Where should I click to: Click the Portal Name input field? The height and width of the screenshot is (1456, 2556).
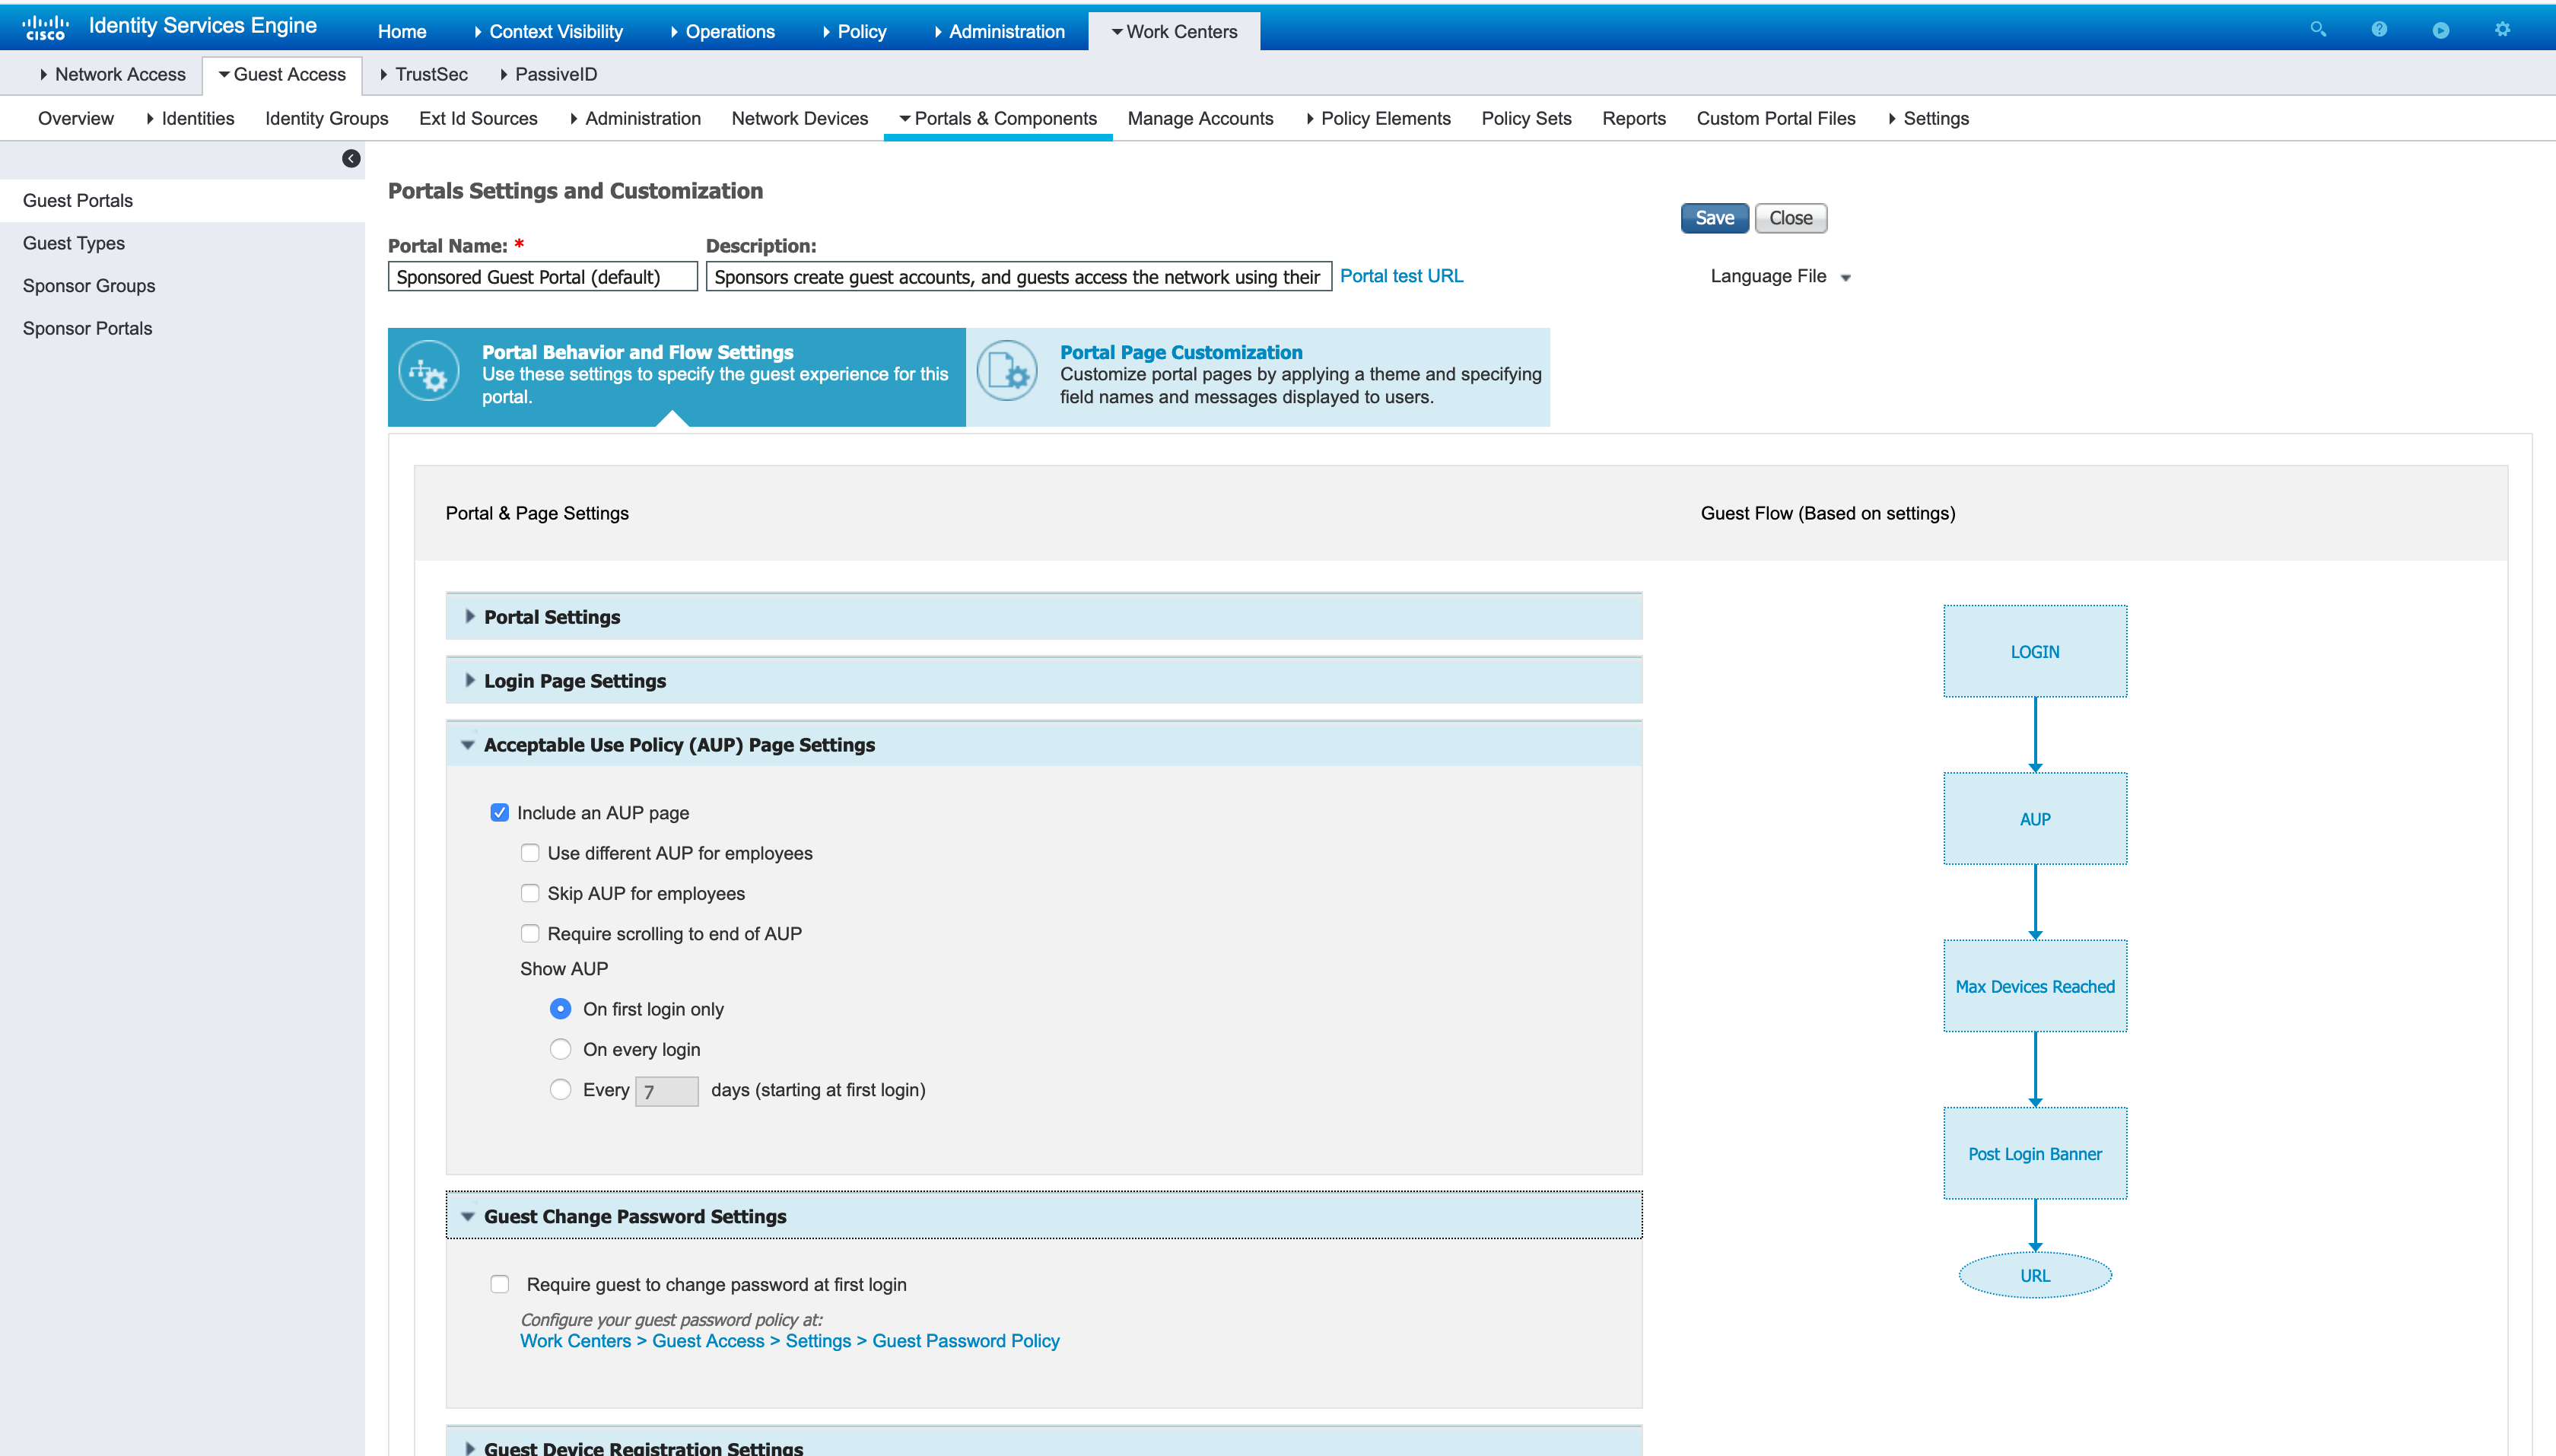[542, 276]
